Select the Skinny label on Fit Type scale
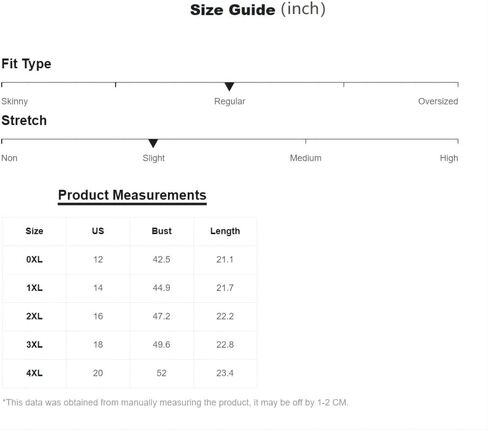This screenshot has width=488, height=430. coord(14,101)
